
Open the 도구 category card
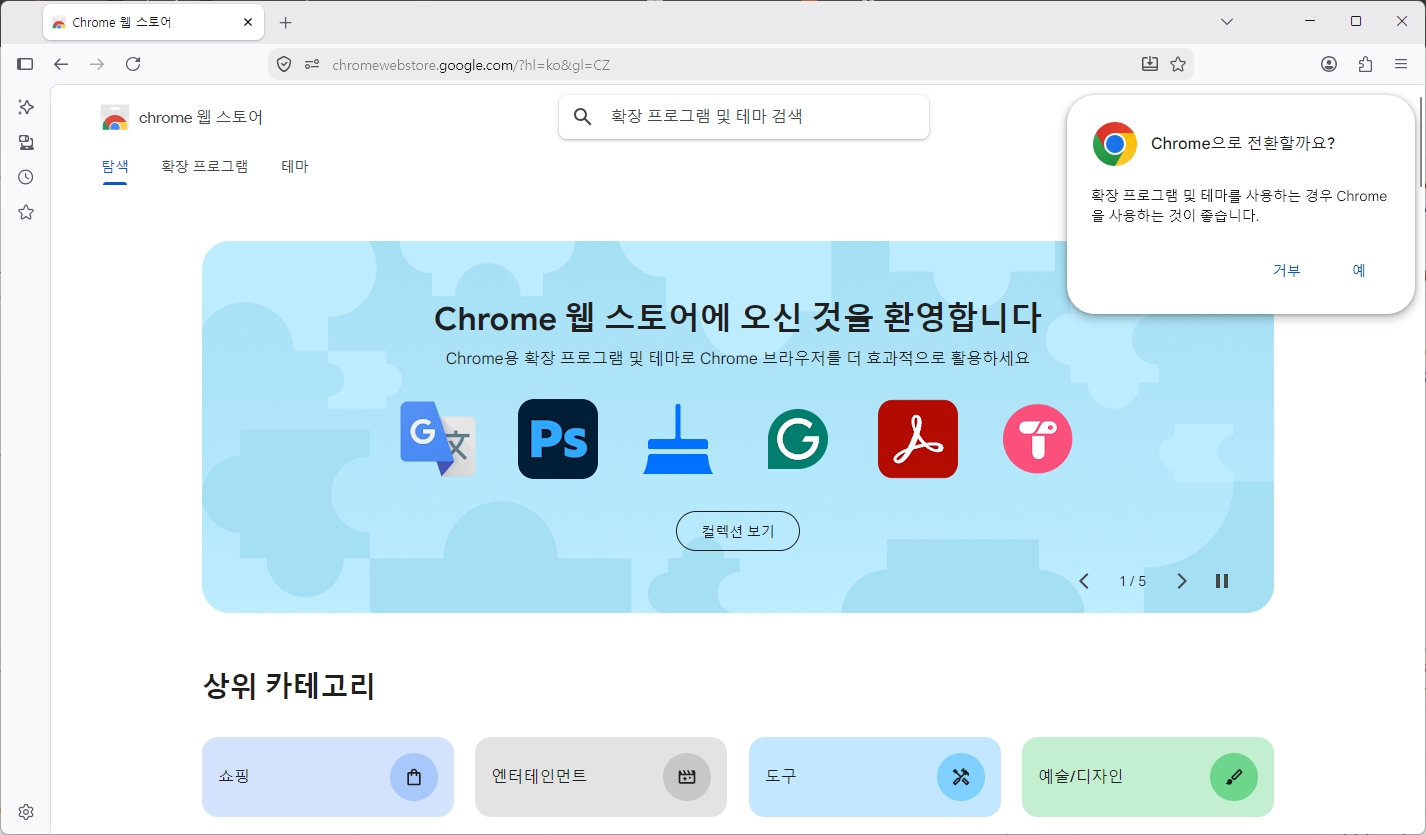pos(875,777)
